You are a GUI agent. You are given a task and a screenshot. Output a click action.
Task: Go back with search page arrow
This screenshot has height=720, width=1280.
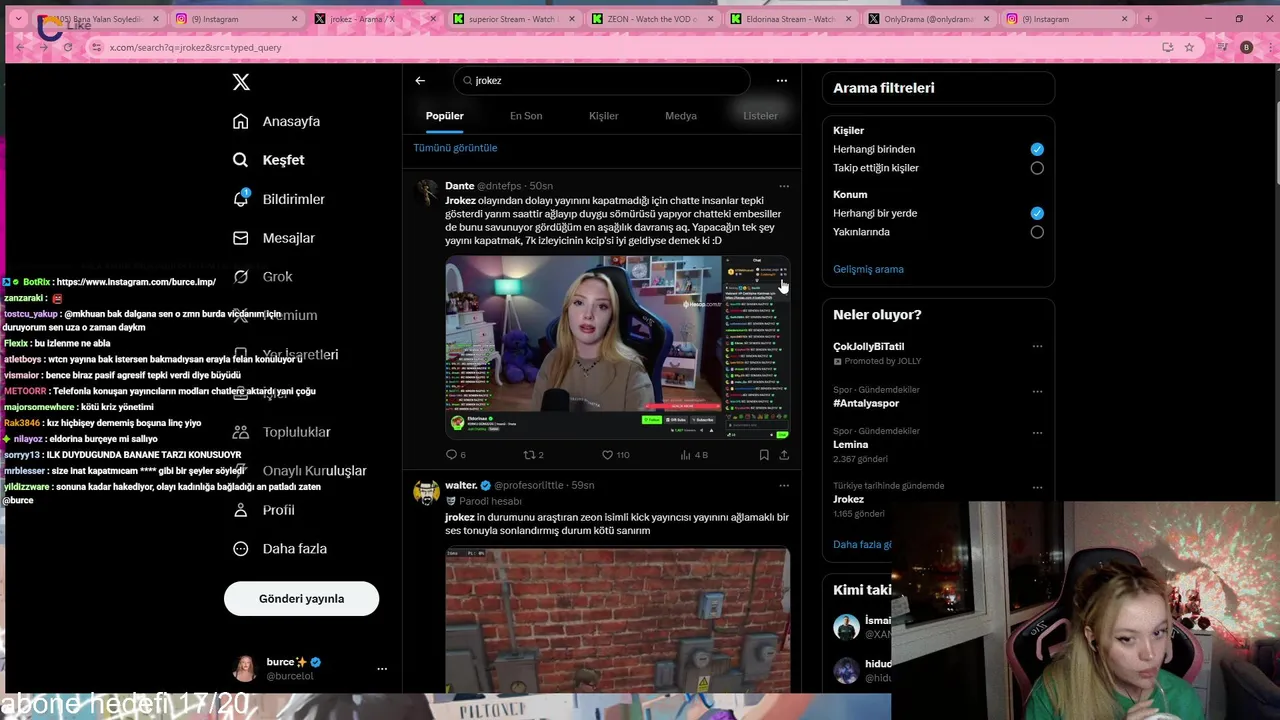tap(420, 80)
